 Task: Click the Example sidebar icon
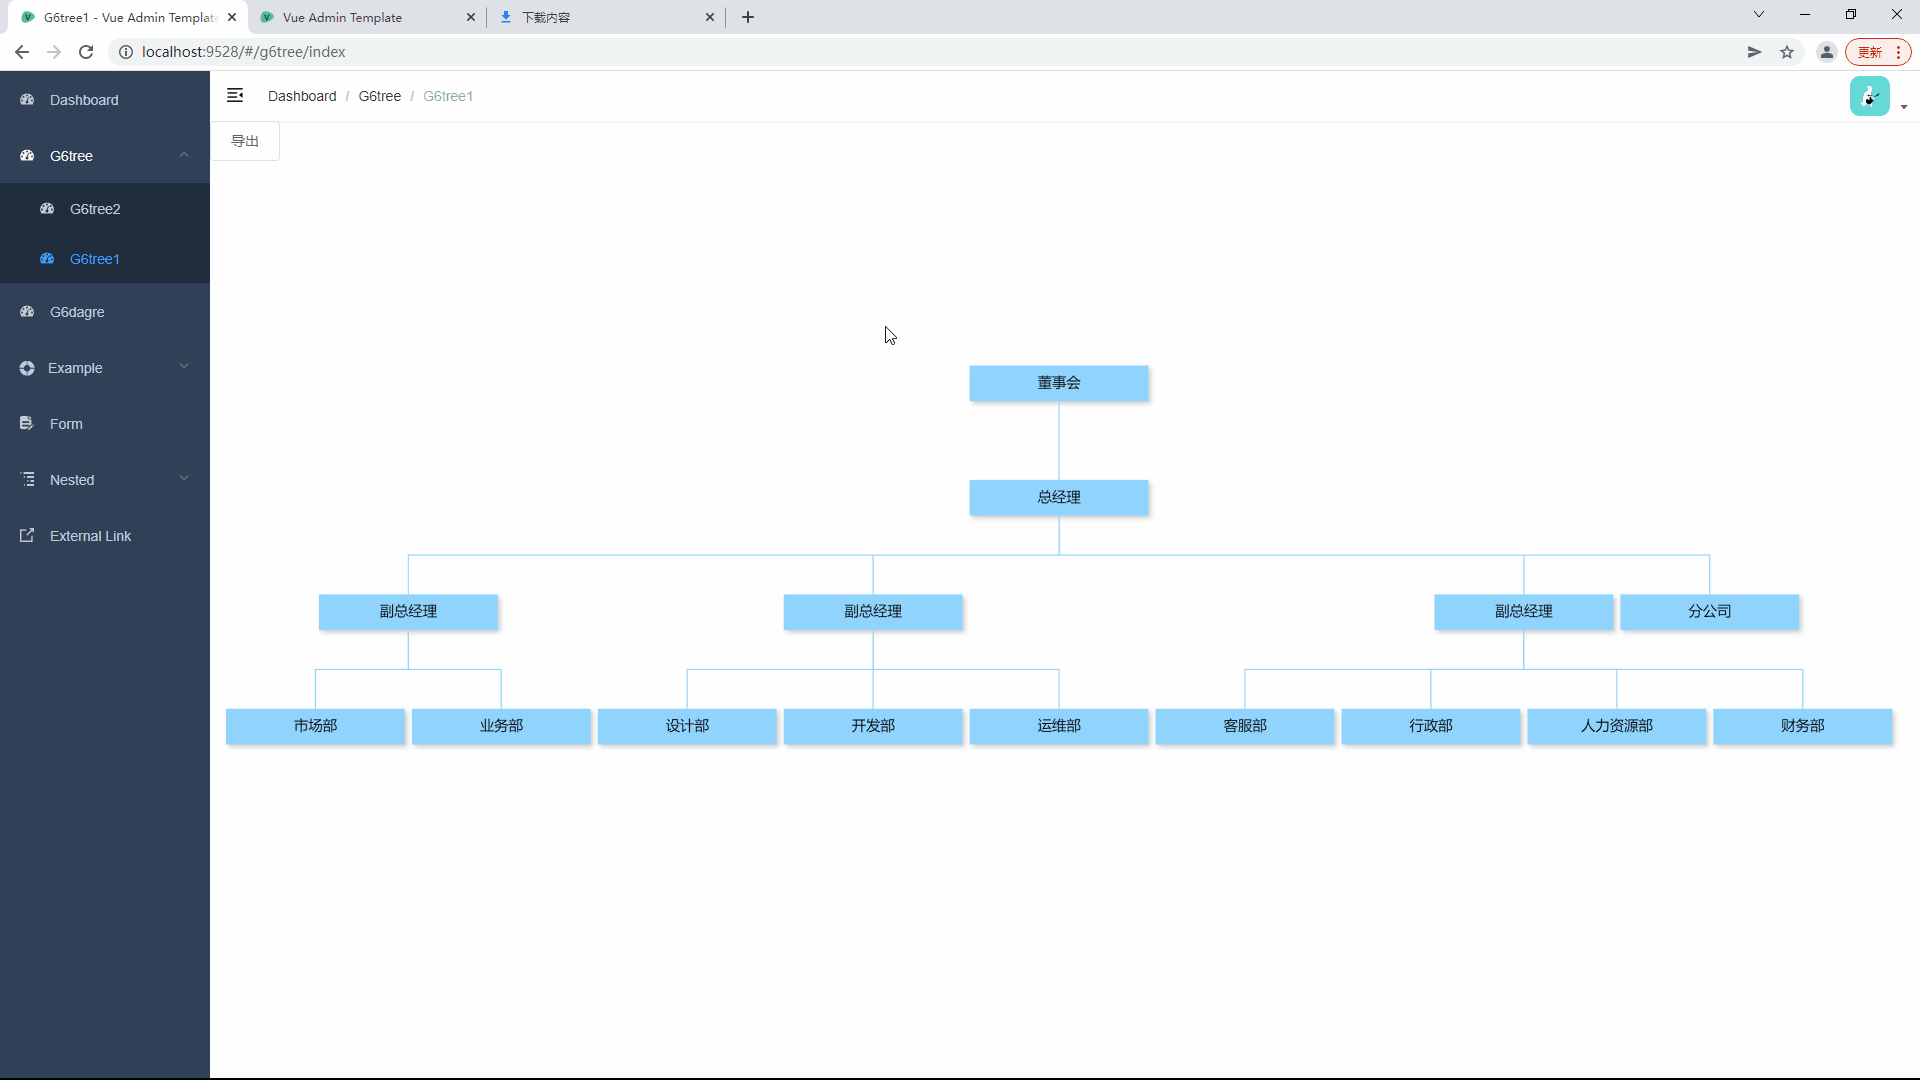tap(28, 368)
